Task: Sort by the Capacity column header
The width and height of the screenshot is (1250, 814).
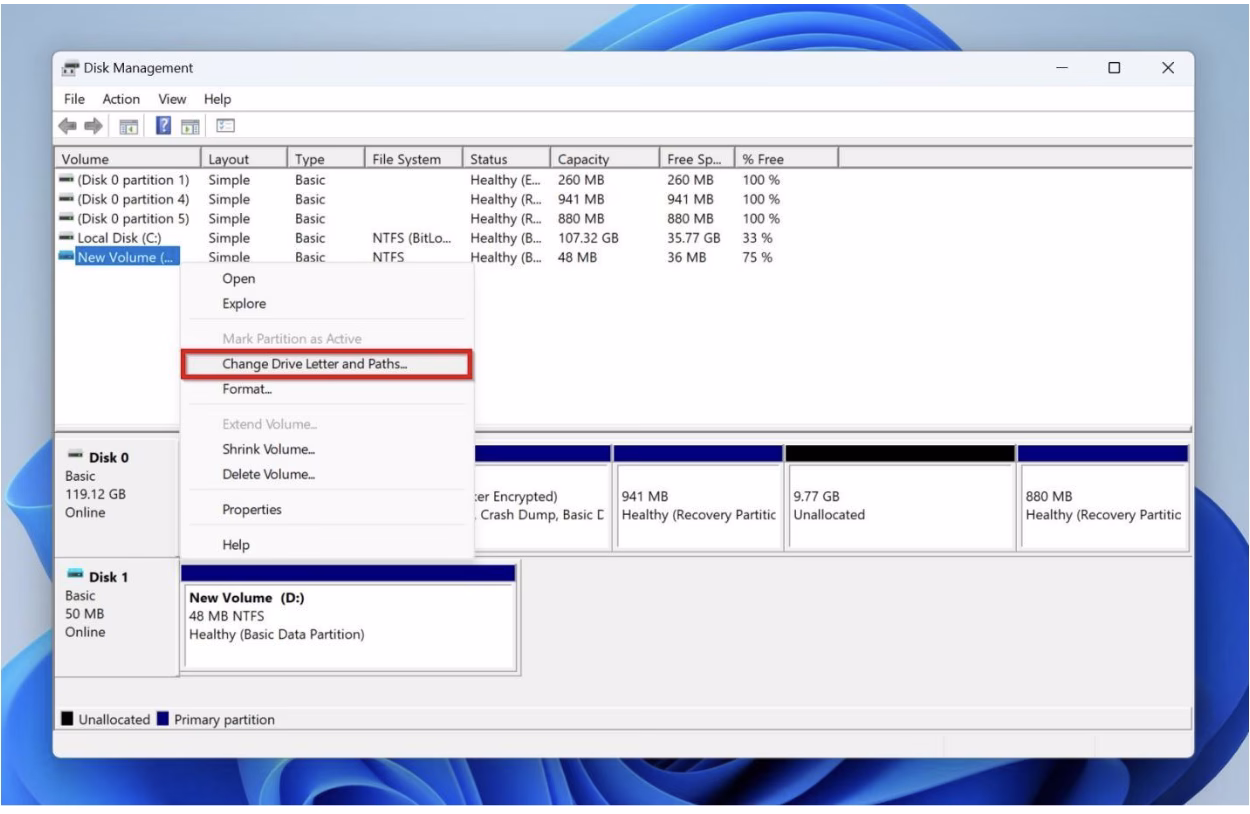Action: coord(584,159)
